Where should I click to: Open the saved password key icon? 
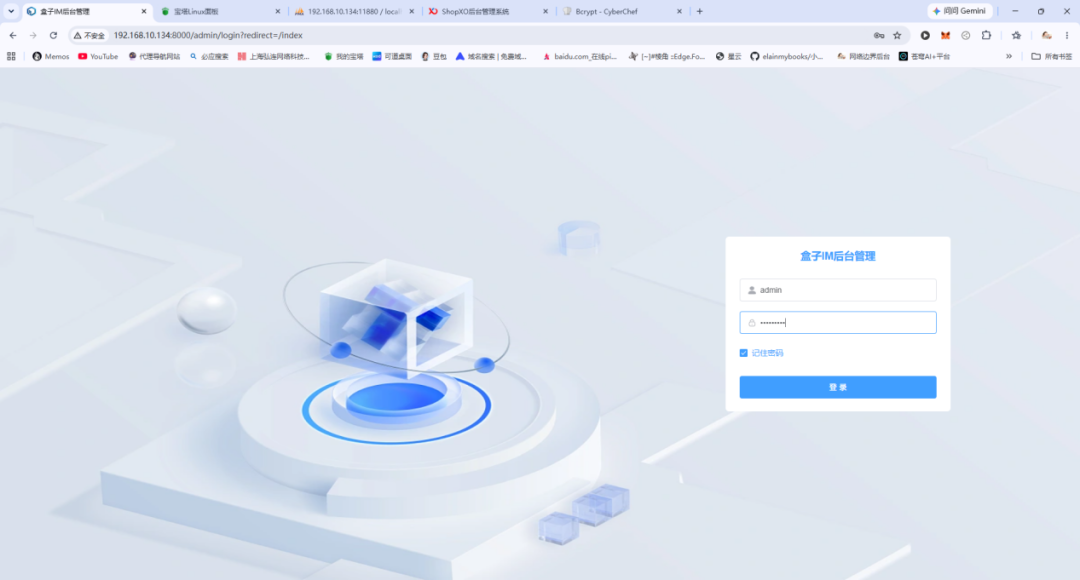(879, 35)
